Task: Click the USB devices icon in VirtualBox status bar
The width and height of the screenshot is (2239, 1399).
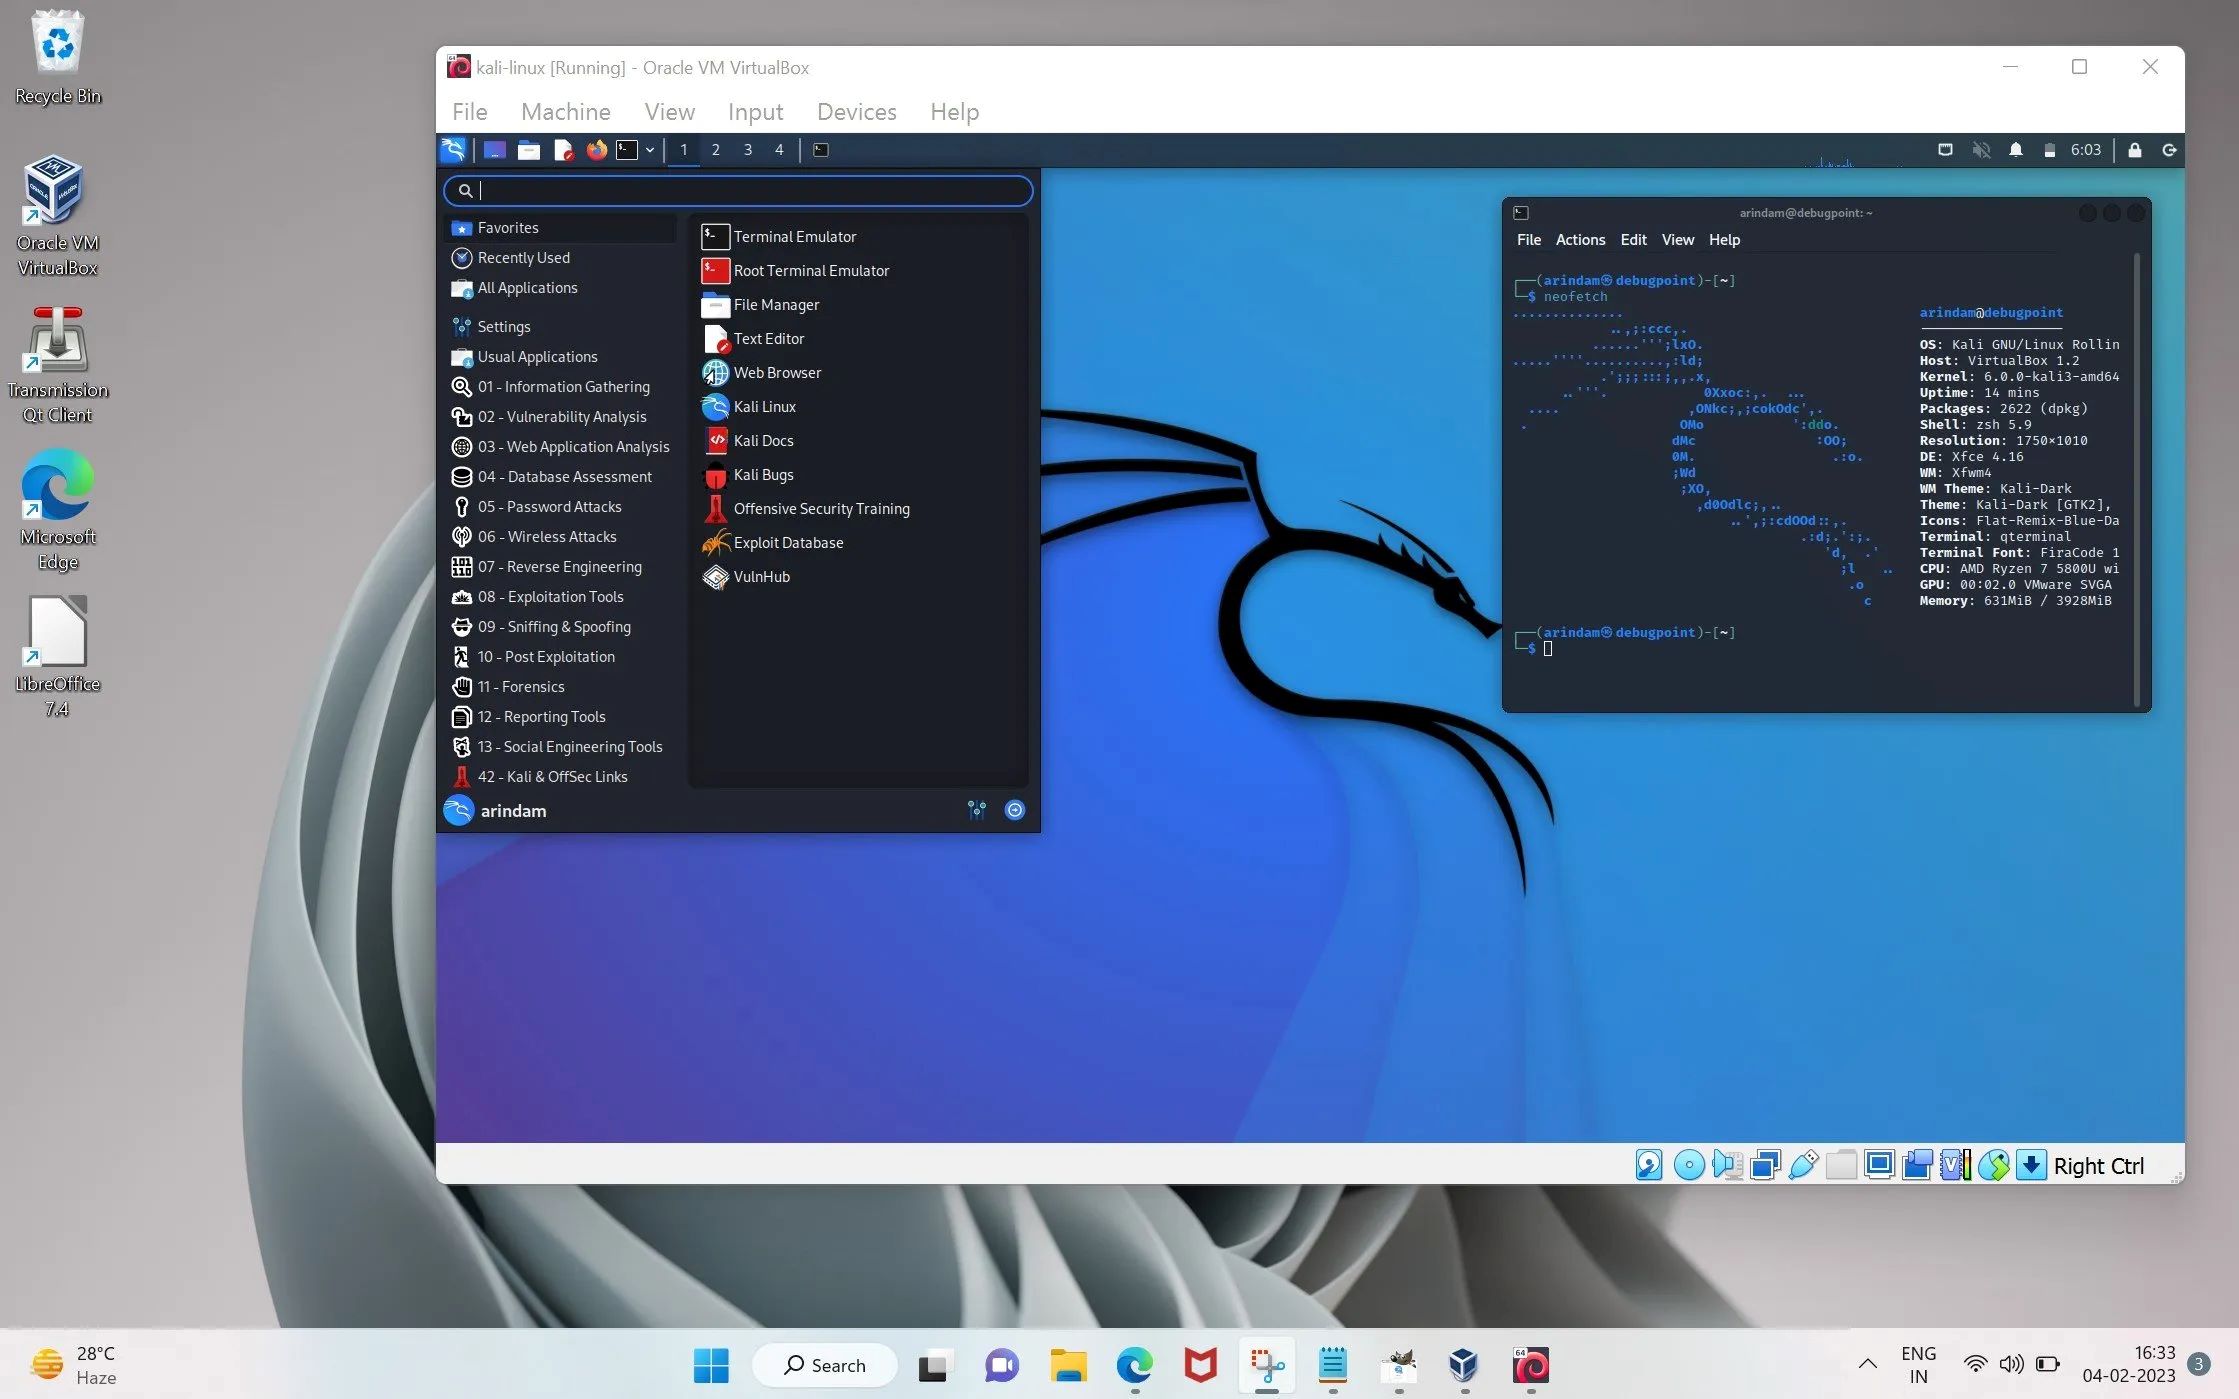Action: tap(1802, 1164)
